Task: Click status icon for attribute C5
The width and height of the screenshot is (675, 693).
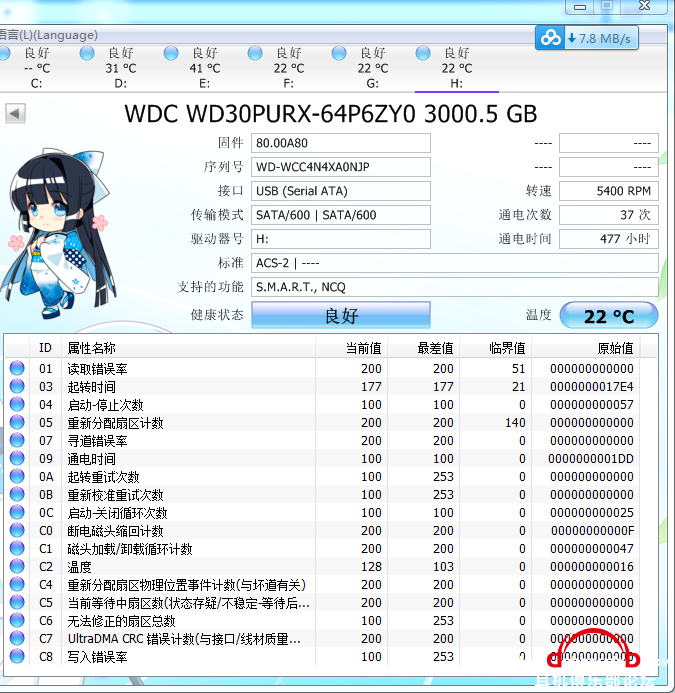Action: click(17, 602)
